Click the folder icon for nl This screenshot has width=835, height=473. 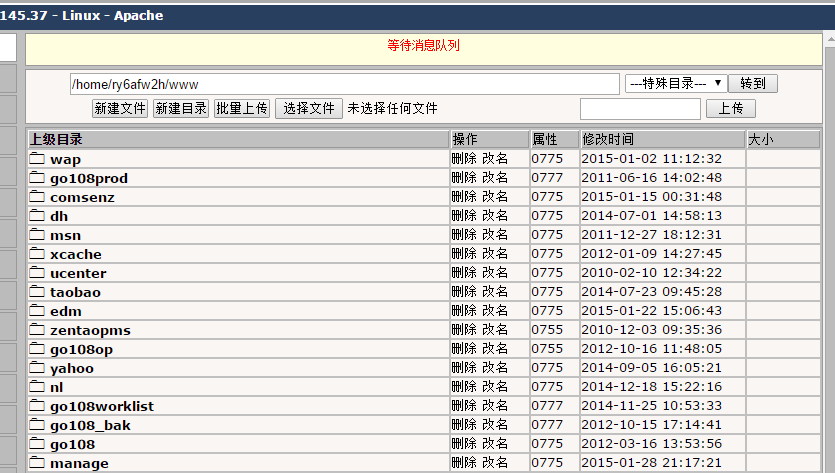click(x=37, y=386)
